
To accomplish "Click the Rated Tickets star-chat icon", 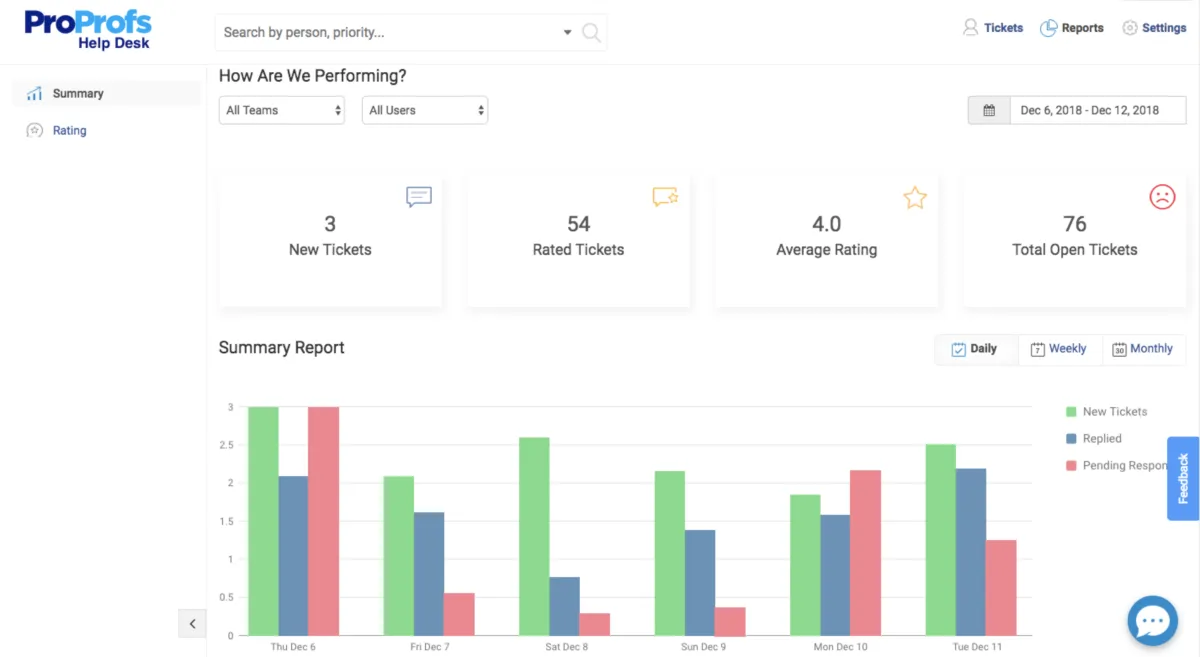I will click(x=665, y=196).
